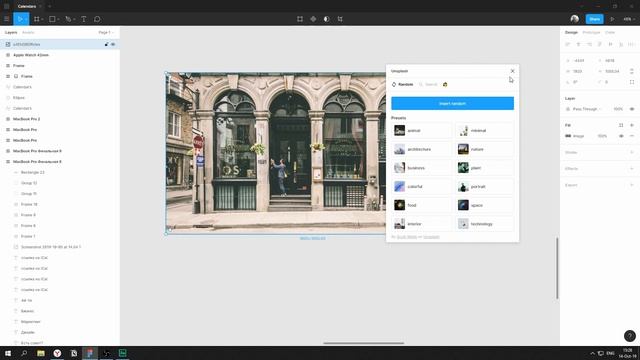Toggle lock on selected top layer
The width and height of the screenshot is (640, 360).
click(107, 44)
